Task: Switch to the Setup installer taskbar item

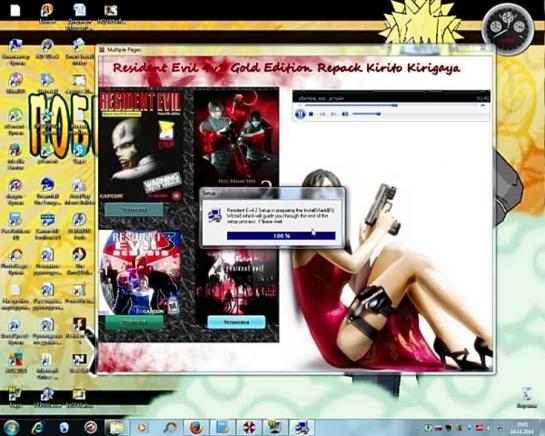Action: click(x=302, y=428)
